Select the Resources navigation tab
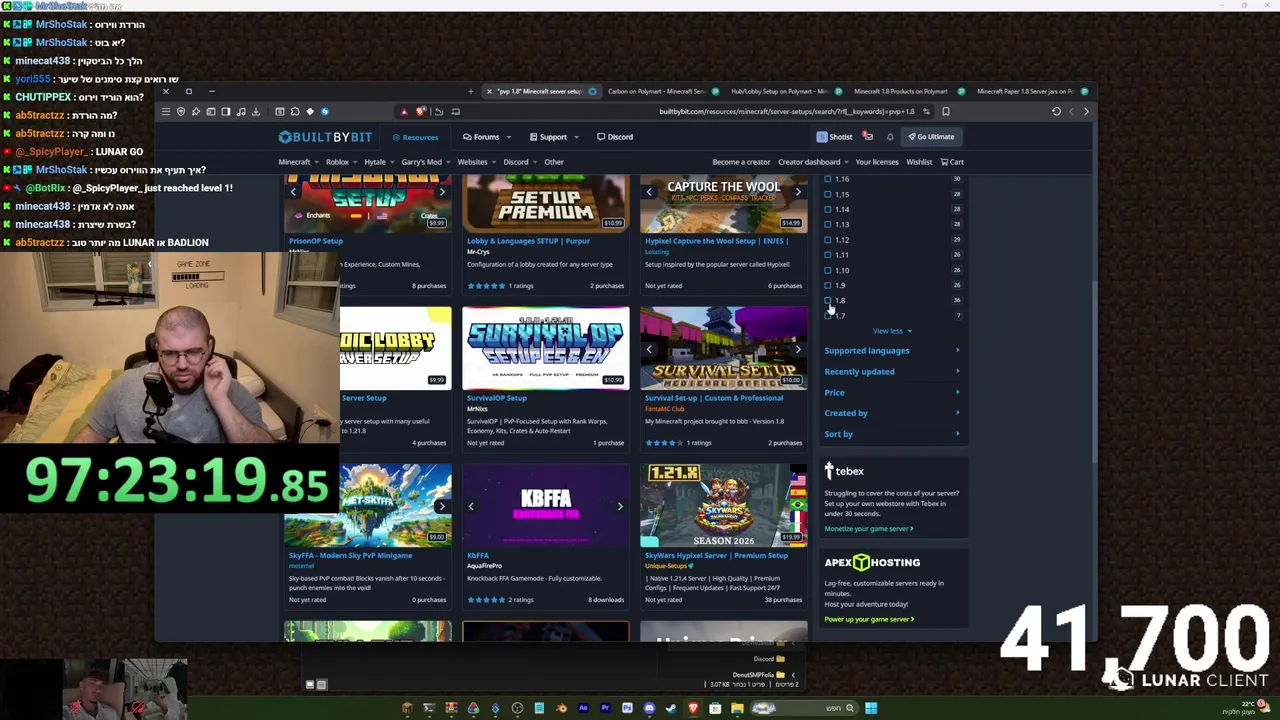Image resolution: width=1280 pixels, height=720 pixels. click(415, 137)
